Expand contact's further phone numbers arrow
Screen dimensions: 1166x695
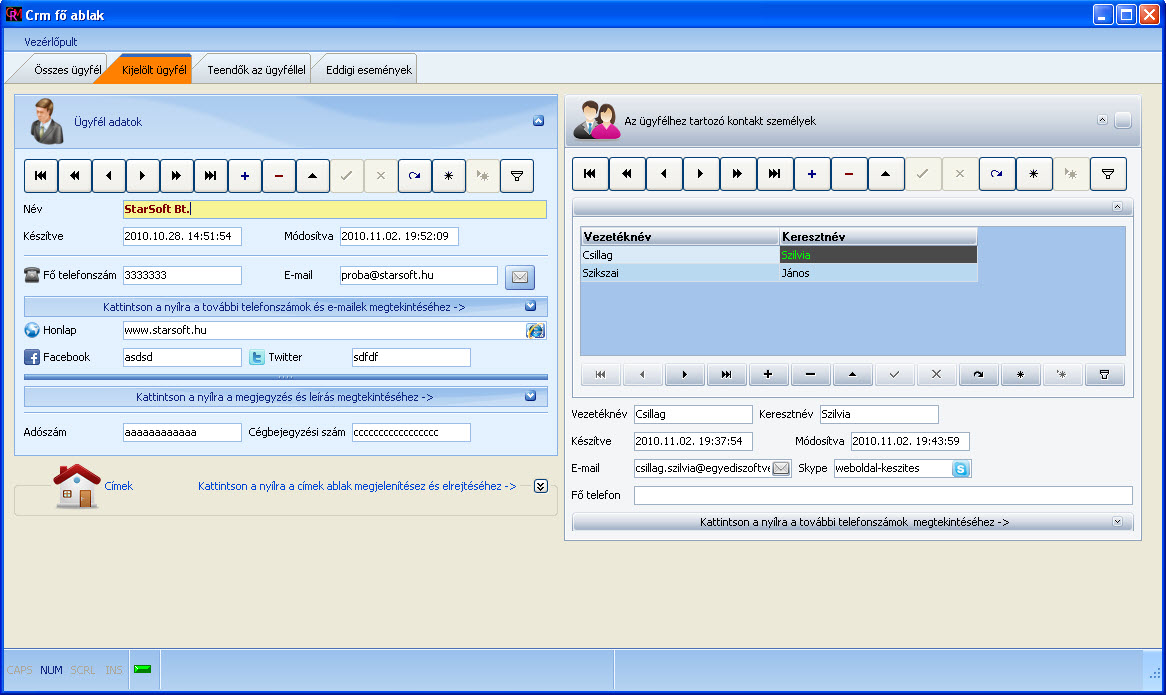1117,522
